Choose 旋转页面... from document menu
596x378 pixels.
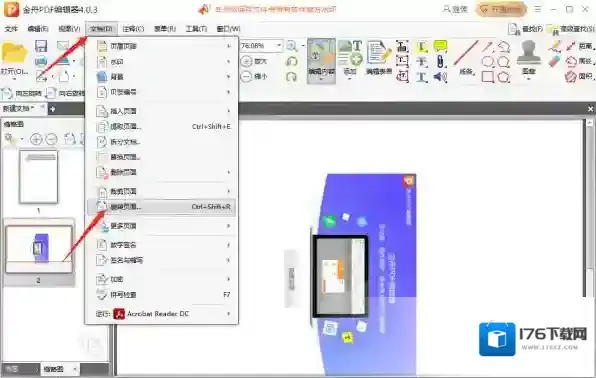pos(162,207)
